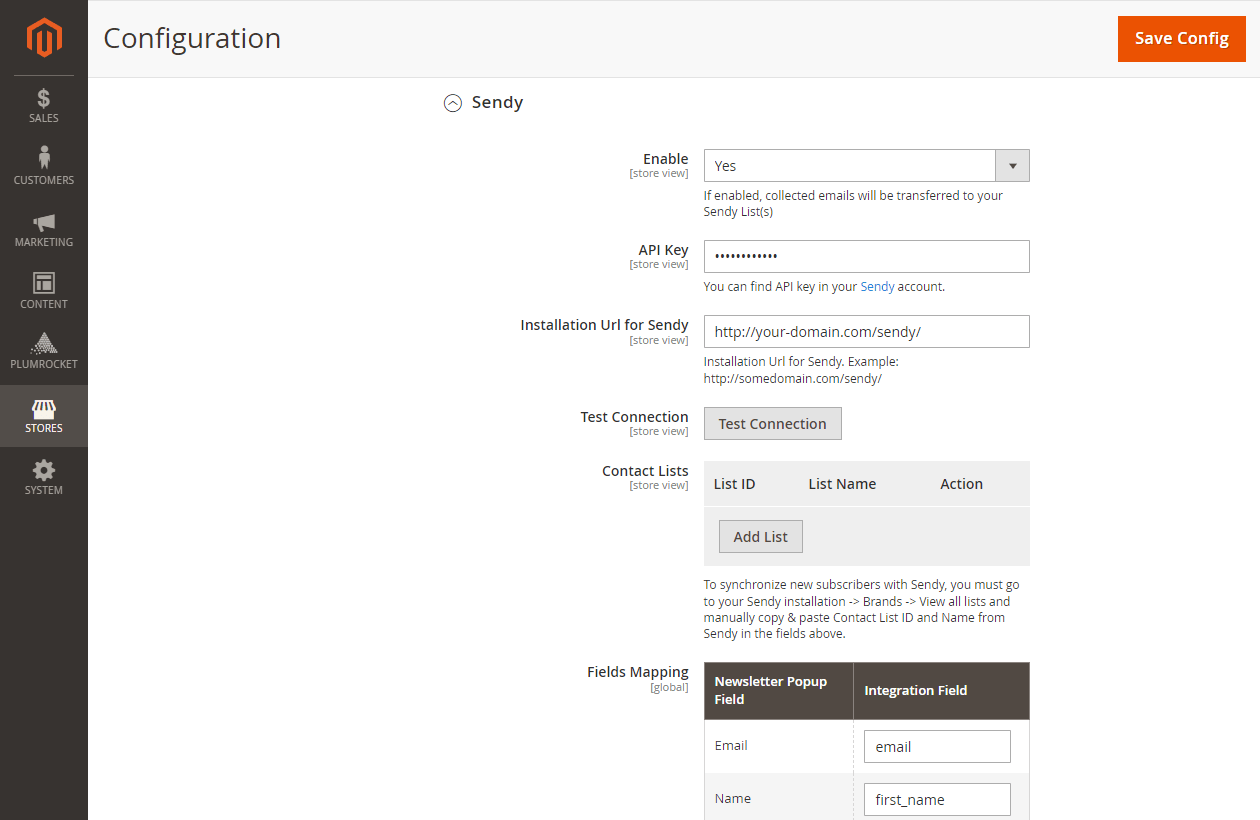Open the Customers person icon
Viewport: 1260px width, 820px height.
pyautogui.click(x=44, y=158)
